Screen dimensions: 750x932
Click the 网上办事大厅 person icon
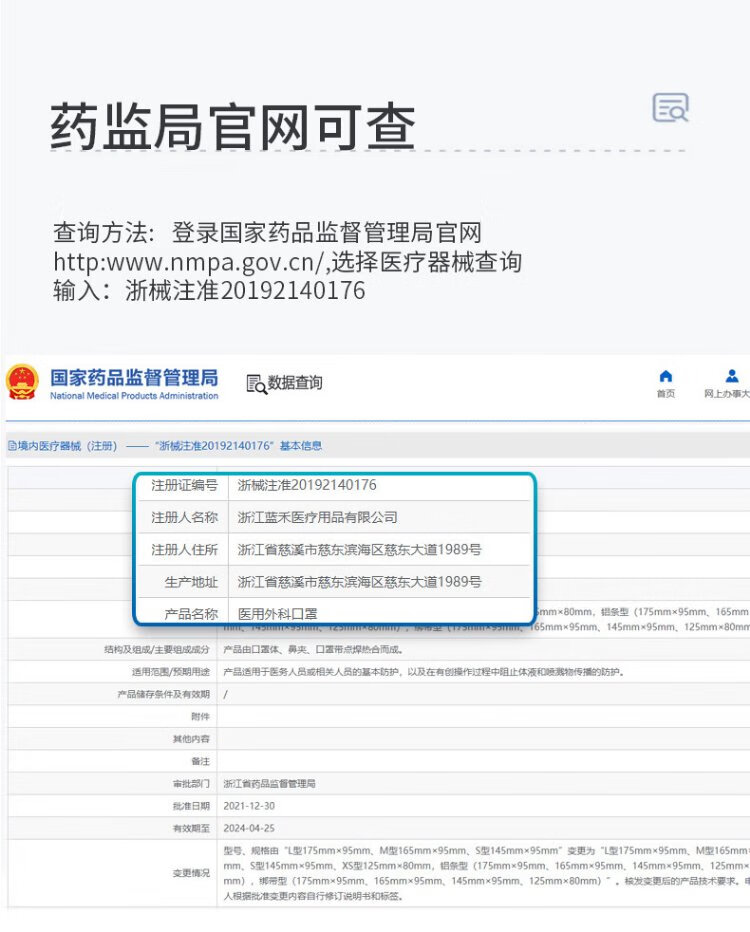[732, 376]
